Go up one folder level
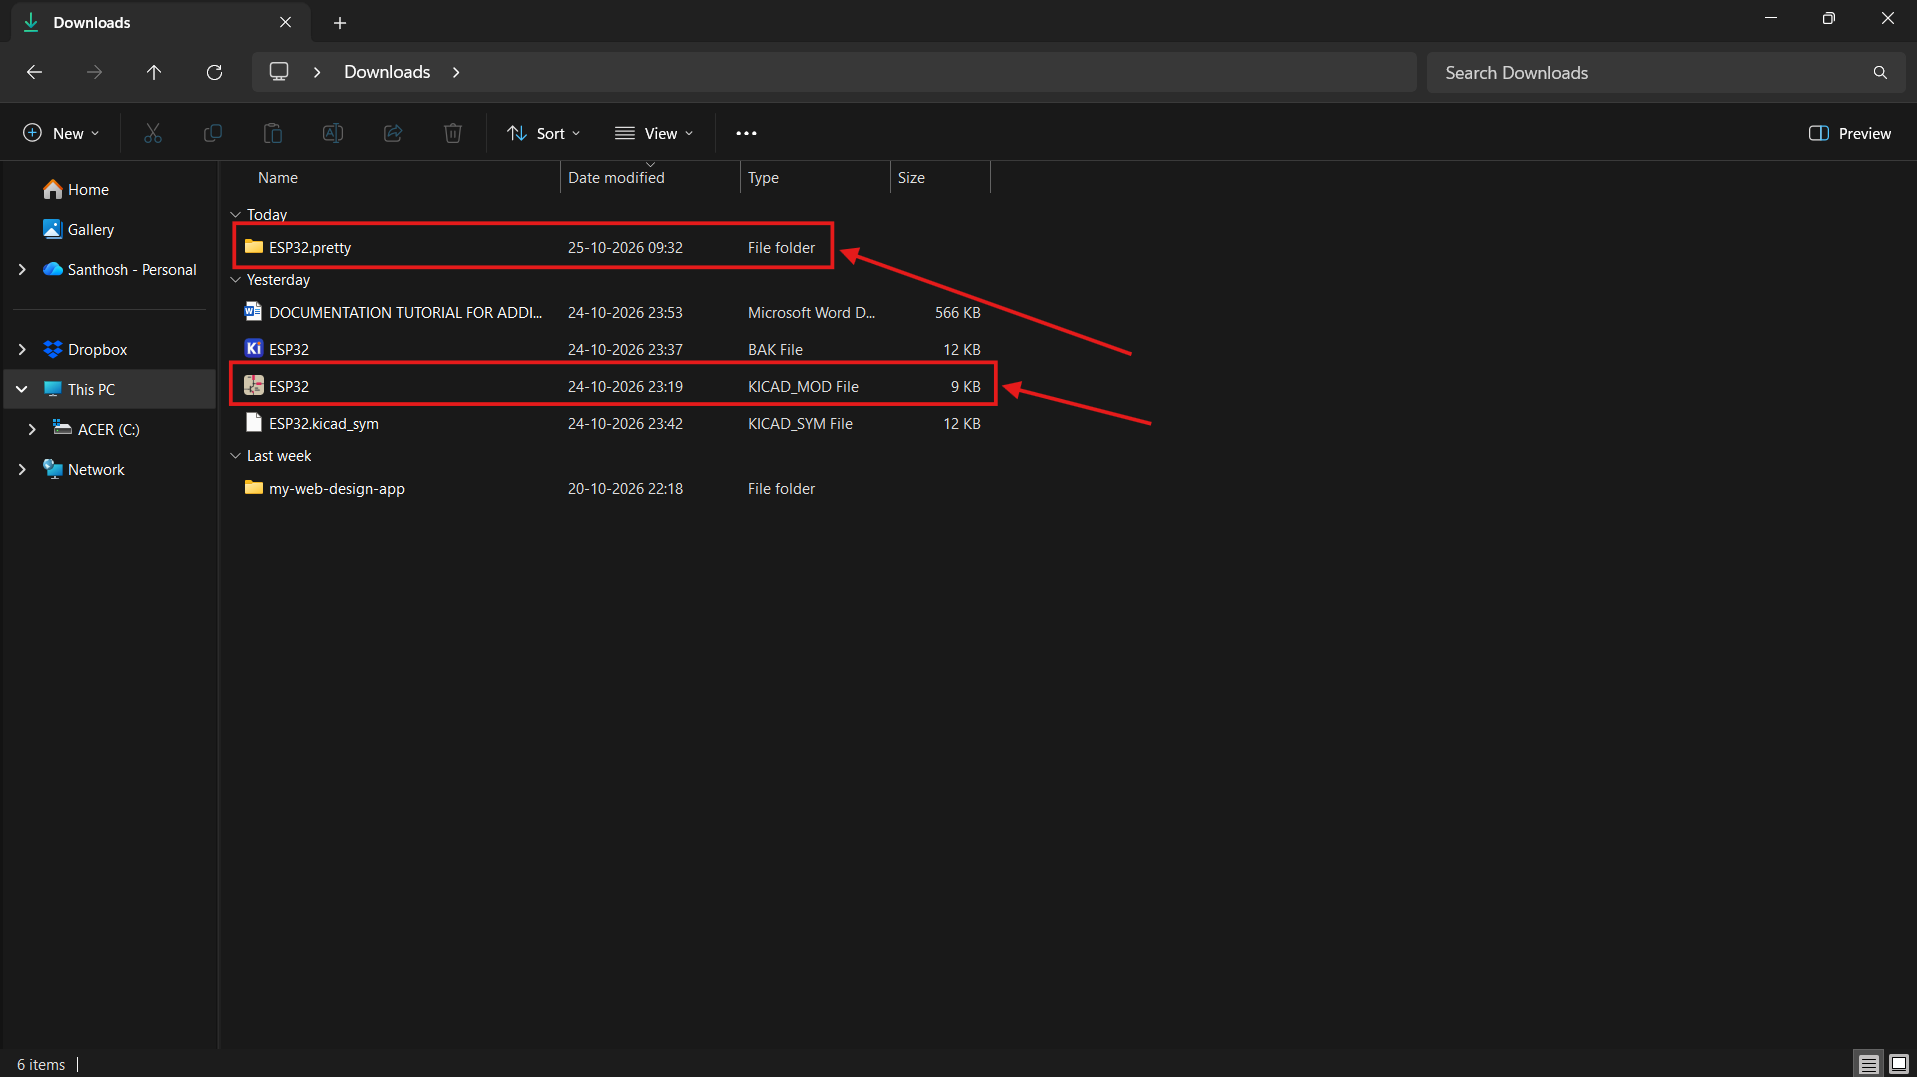Viewport: 1917px width, 1077px height. [154, 72]
